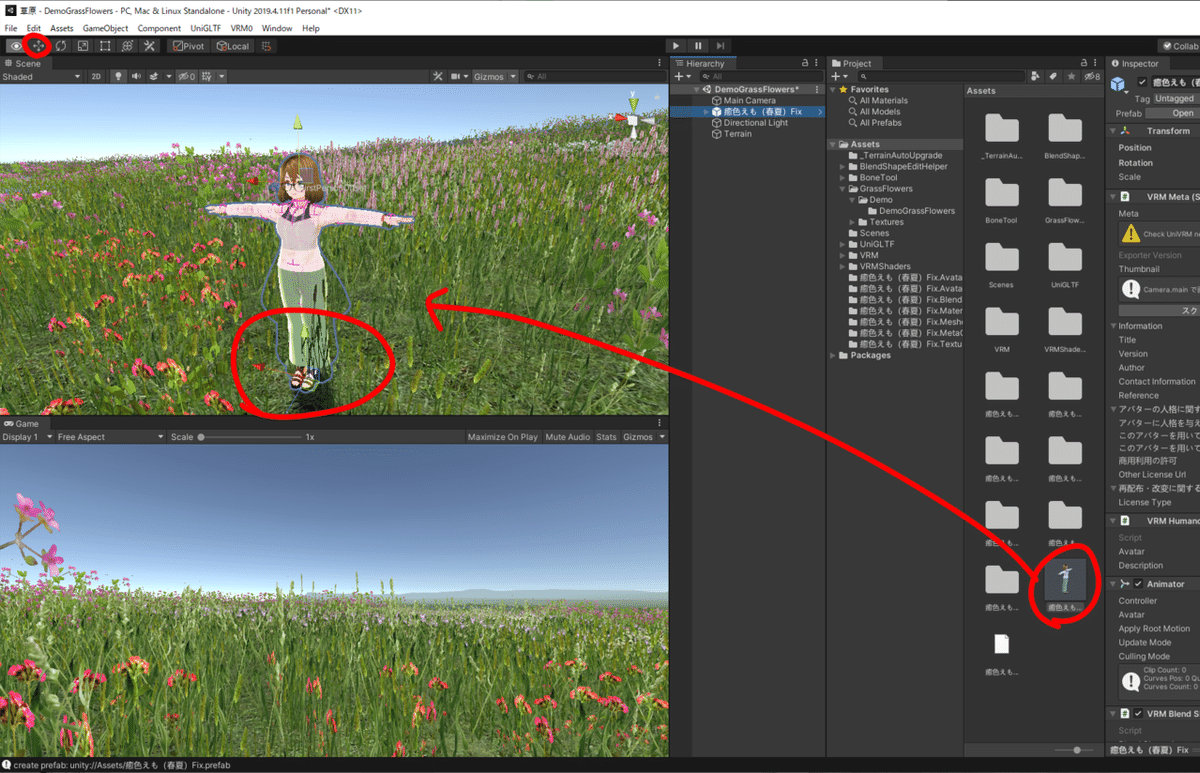
Task: Toggle Mute Audio in Game view
Action: pyautogui.click(x=567, y=437)
